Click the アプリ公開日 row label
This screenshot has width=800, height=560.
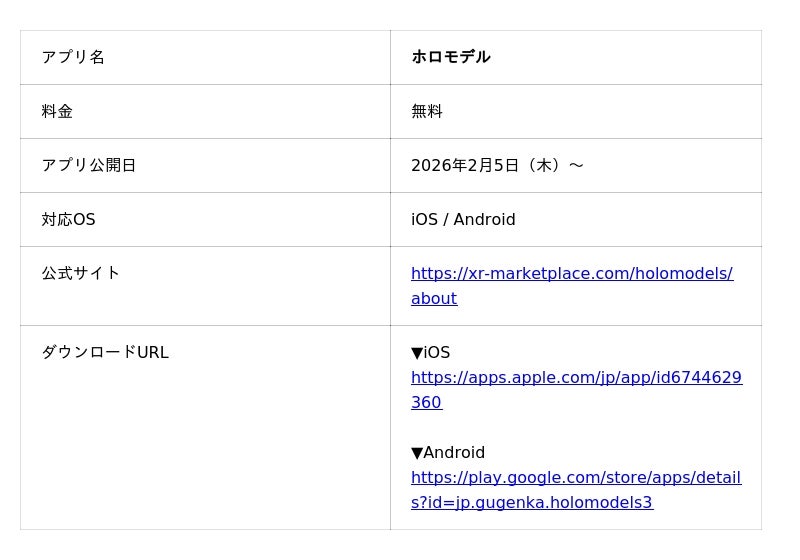89,165
